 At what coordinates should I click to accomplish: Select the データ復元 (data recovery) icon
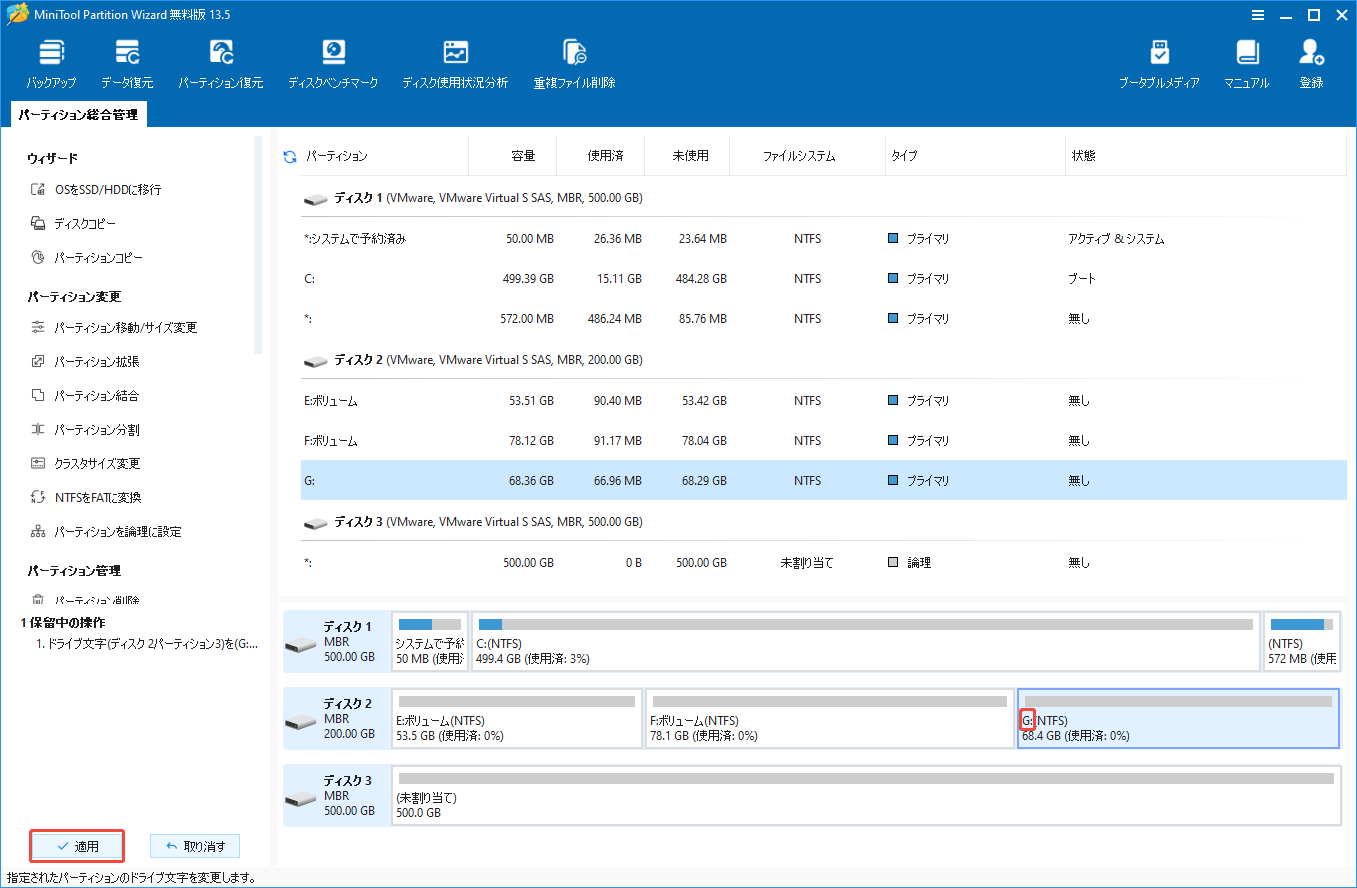(x=127, y=62)
